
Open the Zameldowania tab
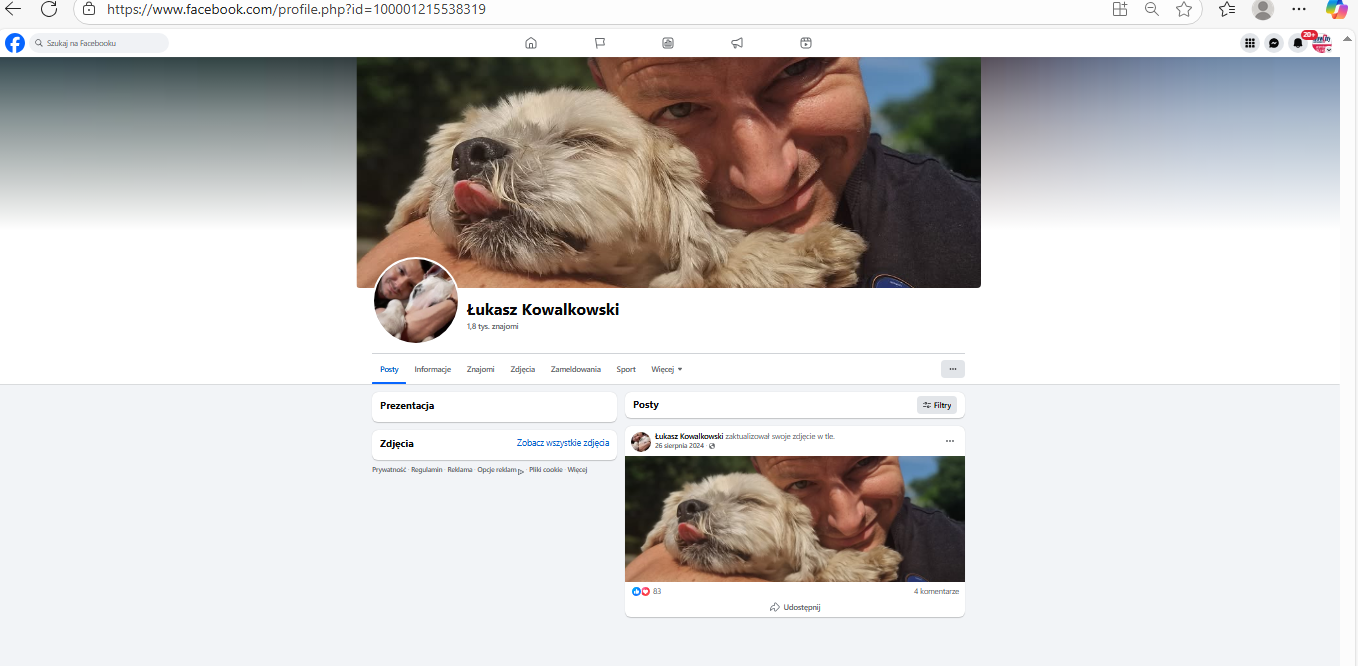click(575, 369)
